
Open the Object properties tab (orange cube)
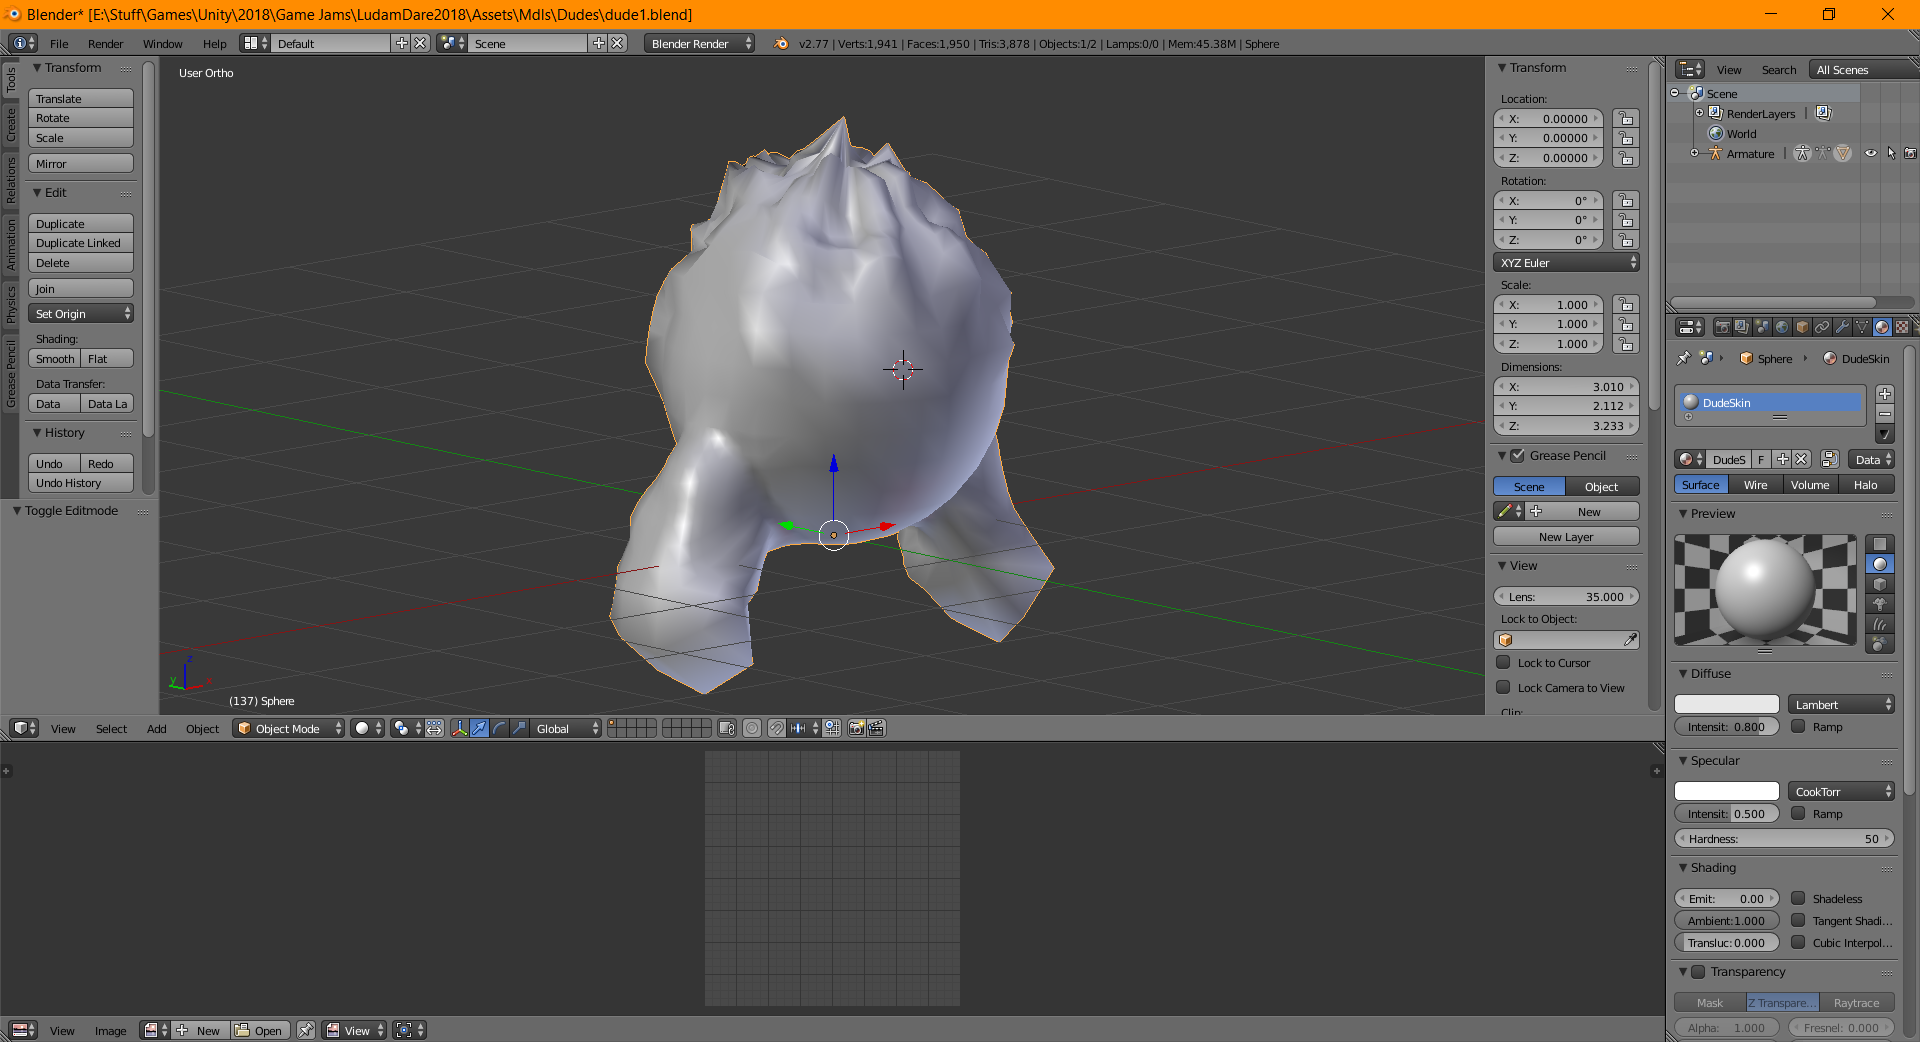(1802, 327)
